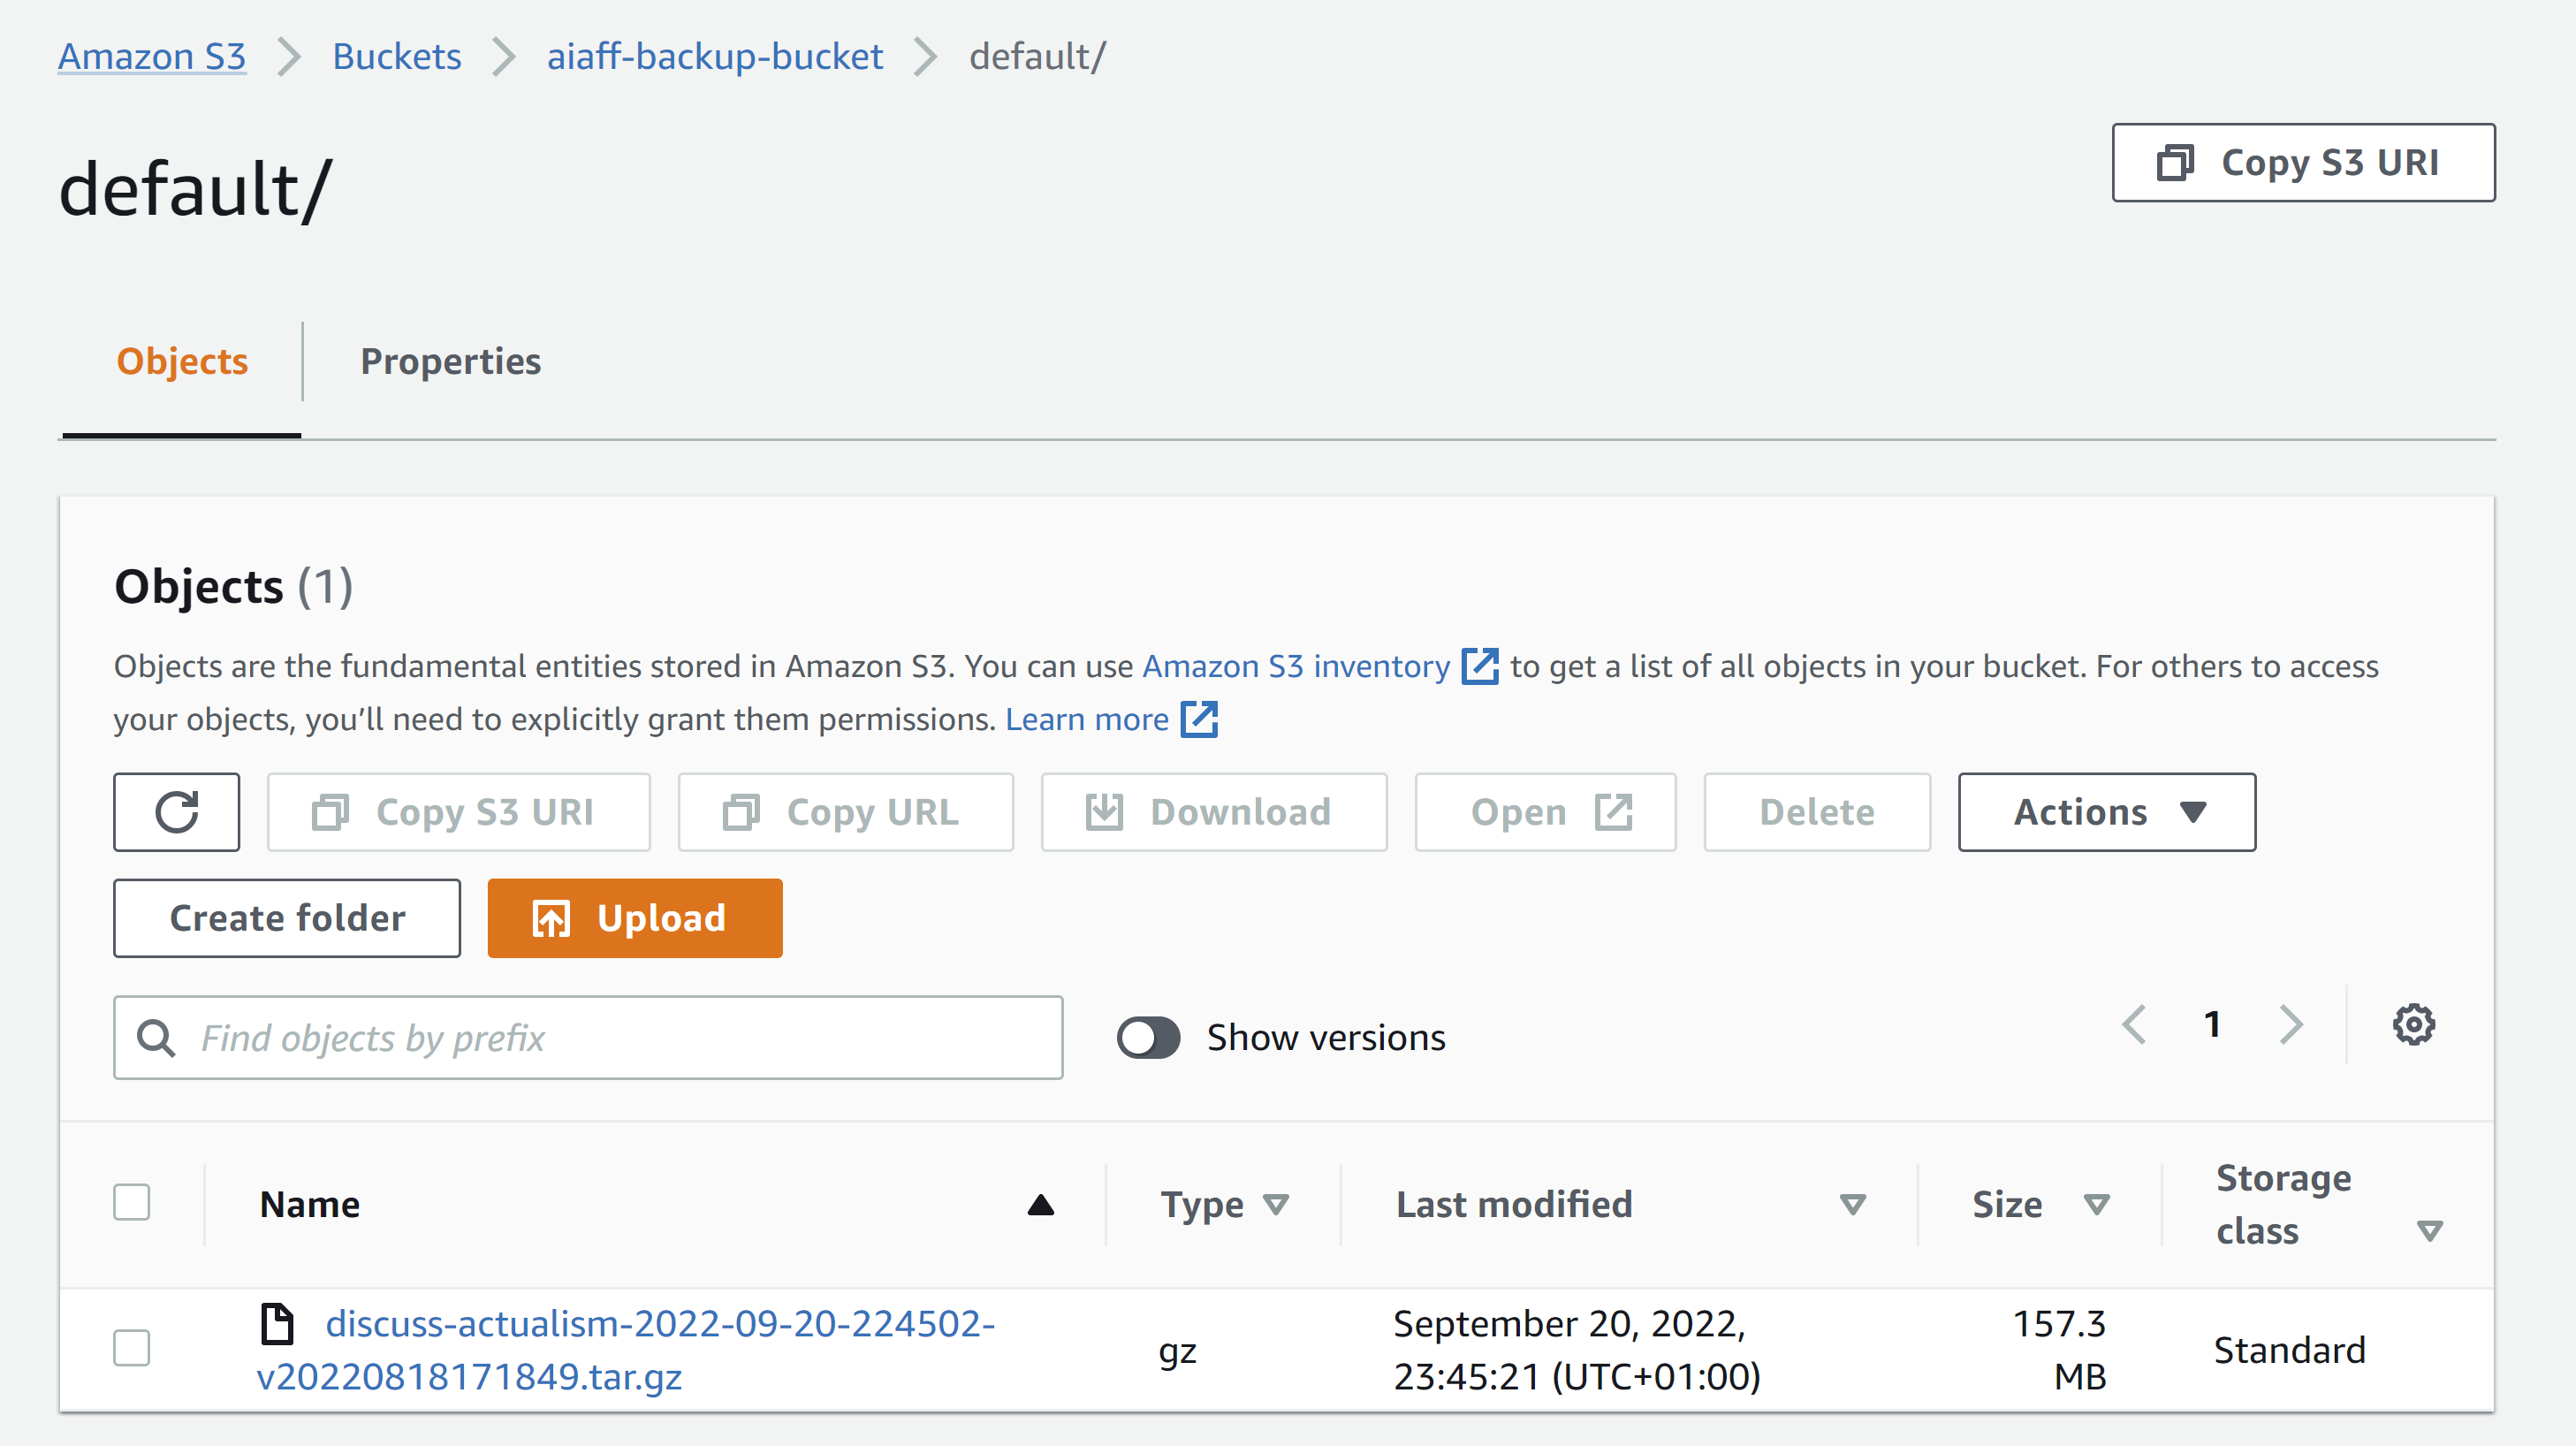Toggle the Show versions switch

(x=1148, y=1037)
